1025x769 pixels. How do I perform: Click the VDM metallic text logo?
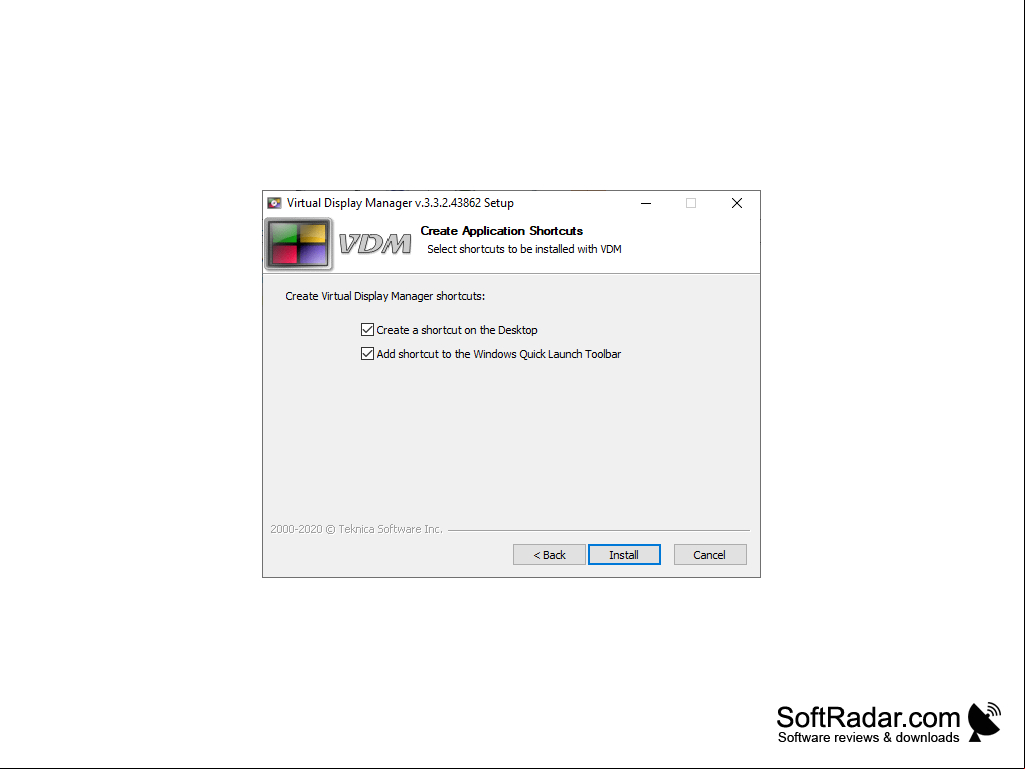pyautogui.click(x=375, y=244)
